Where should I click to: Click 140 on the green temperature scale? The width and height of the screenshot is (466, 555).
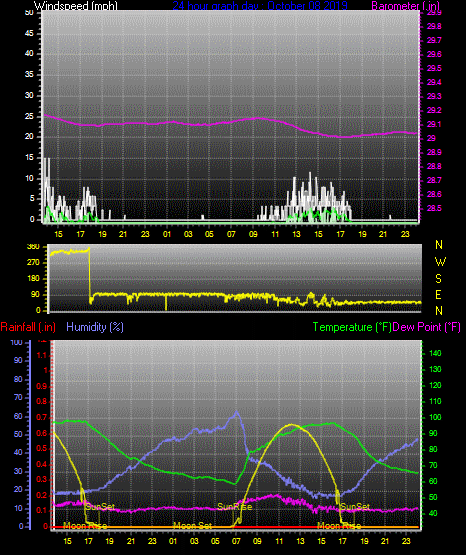pos(435,353)
